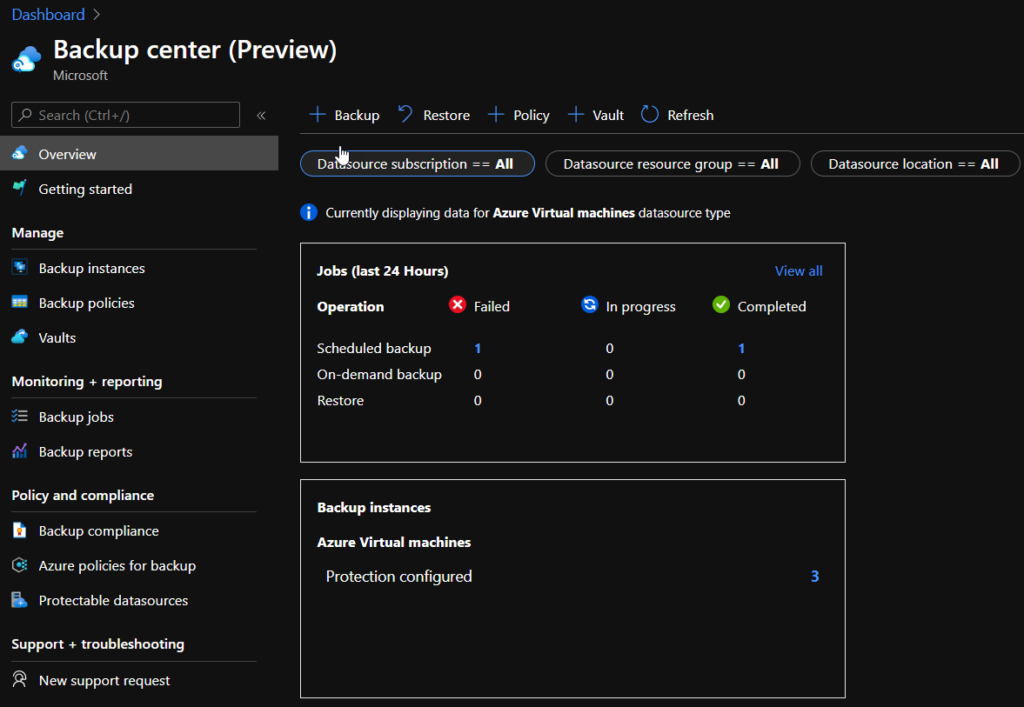Click the search magnifier icon
Screen dimensions: 1024x707
(x=25, y=115)
